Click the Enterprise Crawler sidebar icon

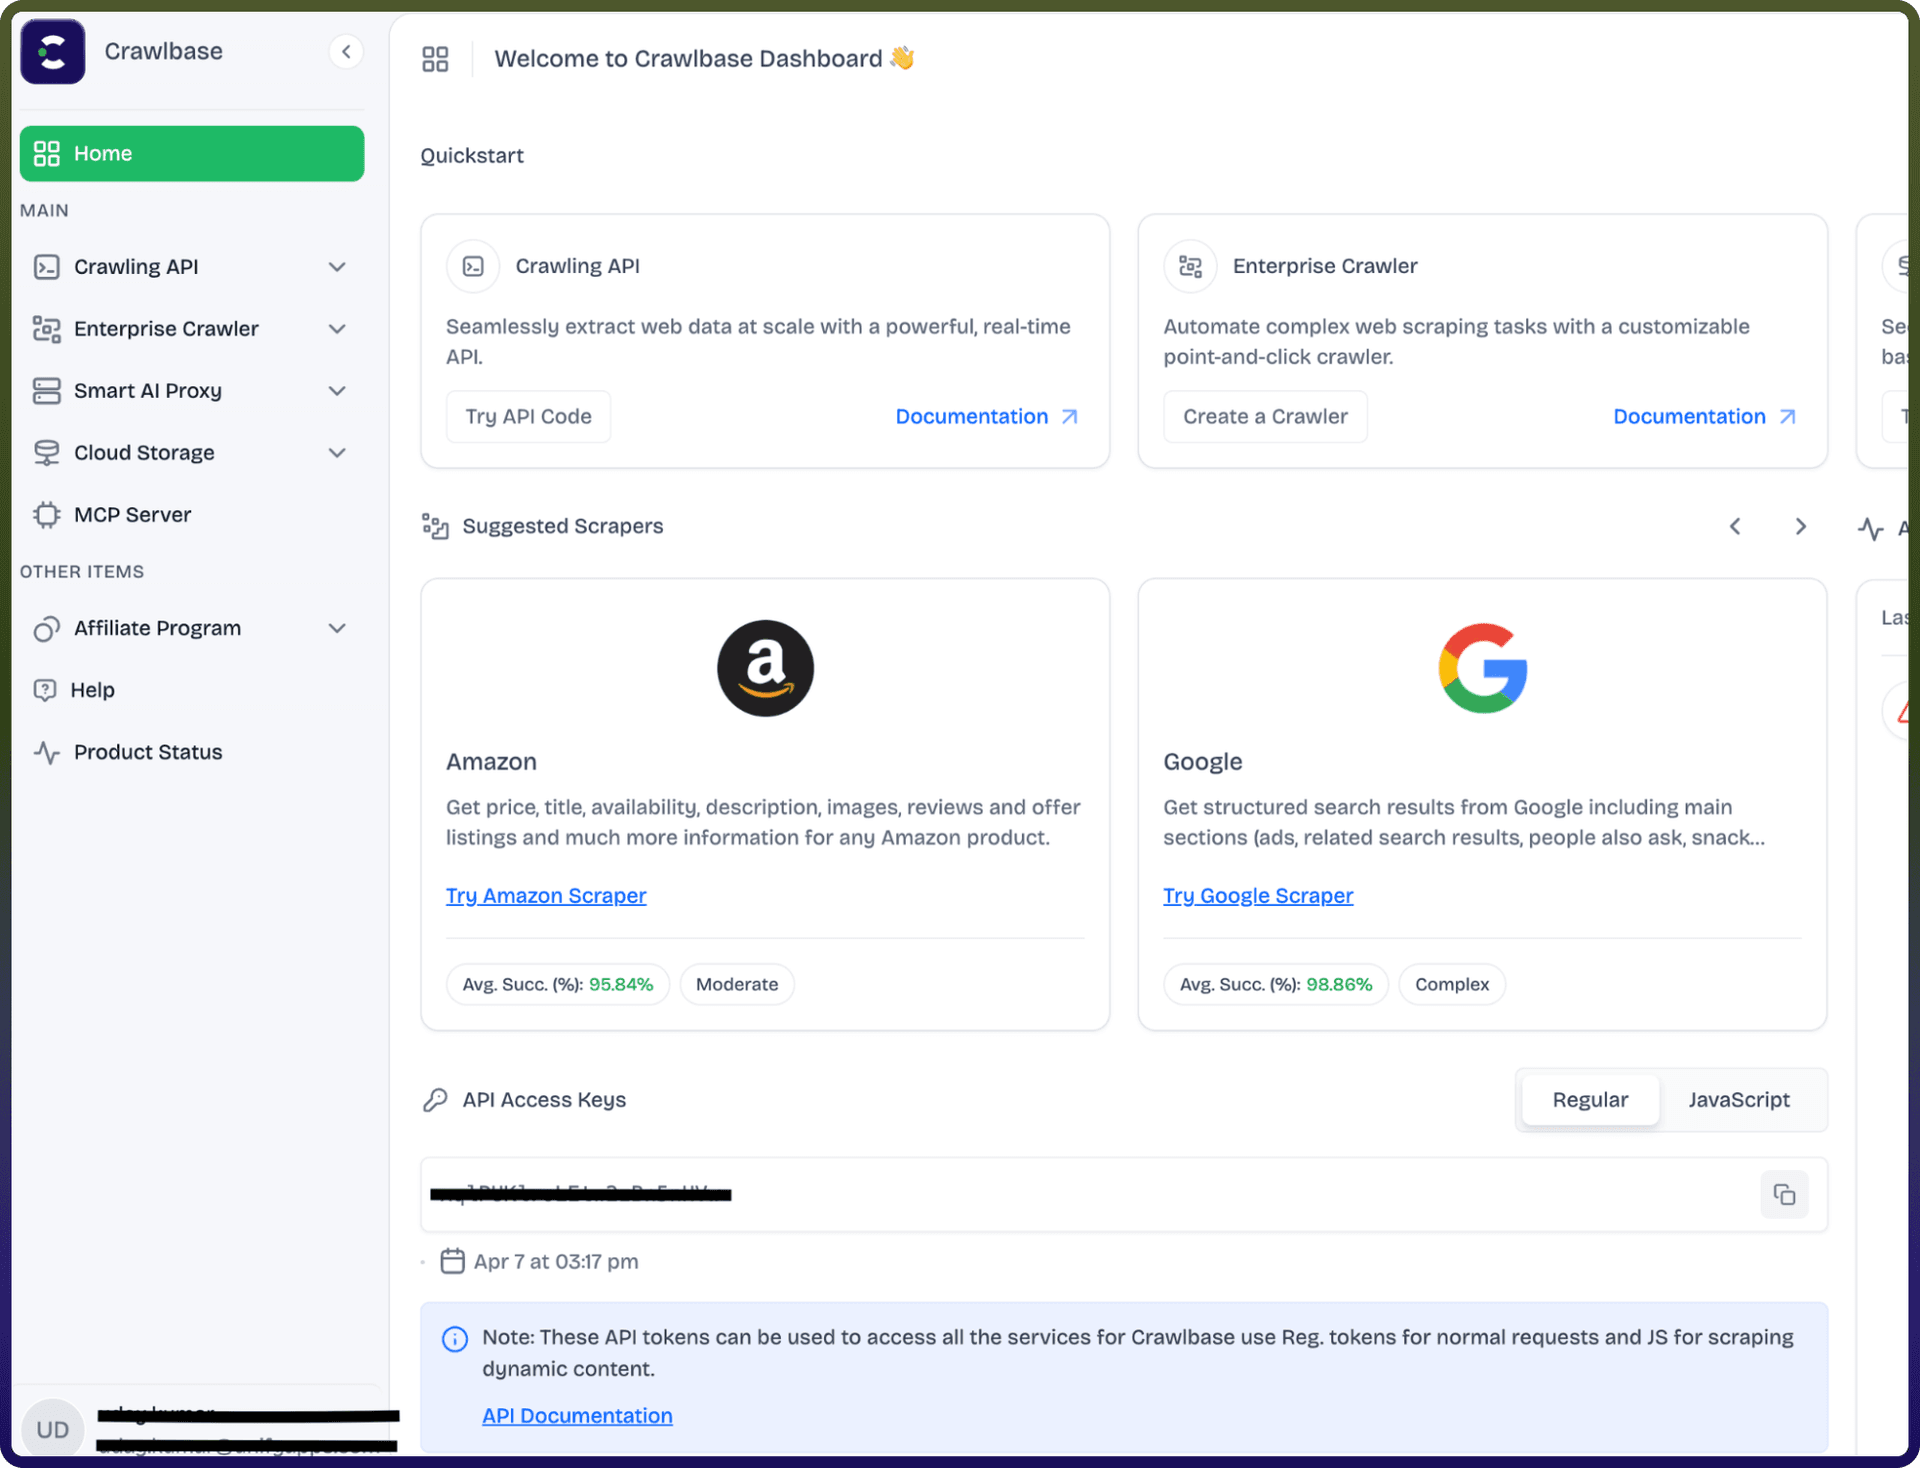click(x=47, y=329)
